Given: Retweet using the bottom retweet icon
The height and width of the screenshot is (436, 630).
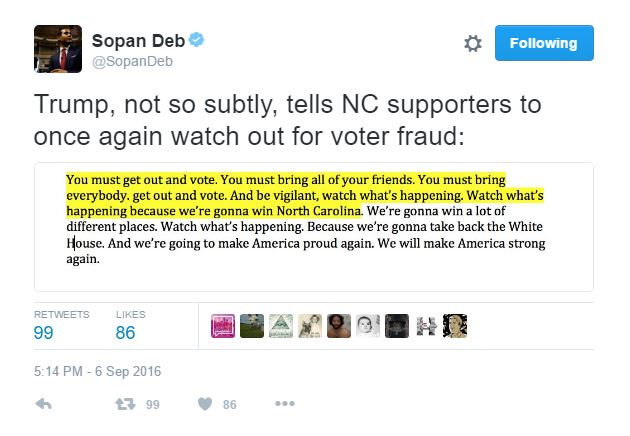Looking at the screenshot, I should pos(126,404).
